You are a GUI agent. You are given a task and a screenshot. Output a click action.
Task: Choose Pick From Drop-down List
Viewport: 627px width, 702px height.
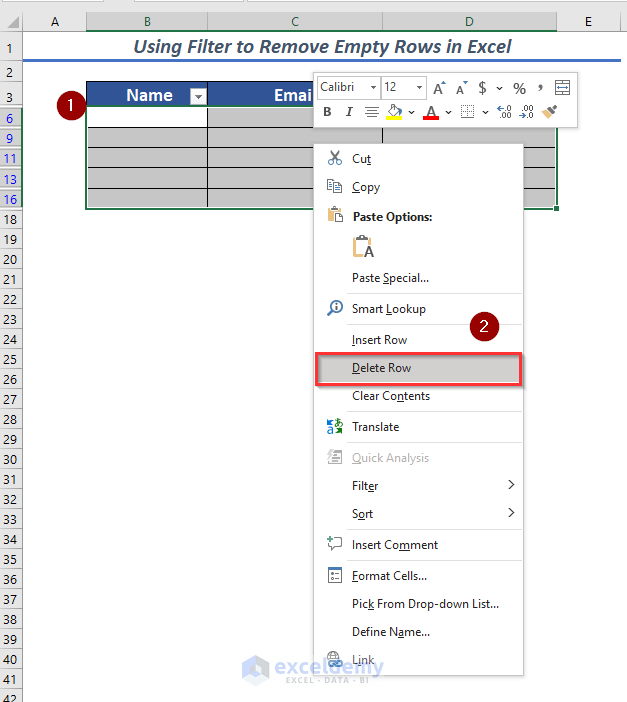pos(418,604)
